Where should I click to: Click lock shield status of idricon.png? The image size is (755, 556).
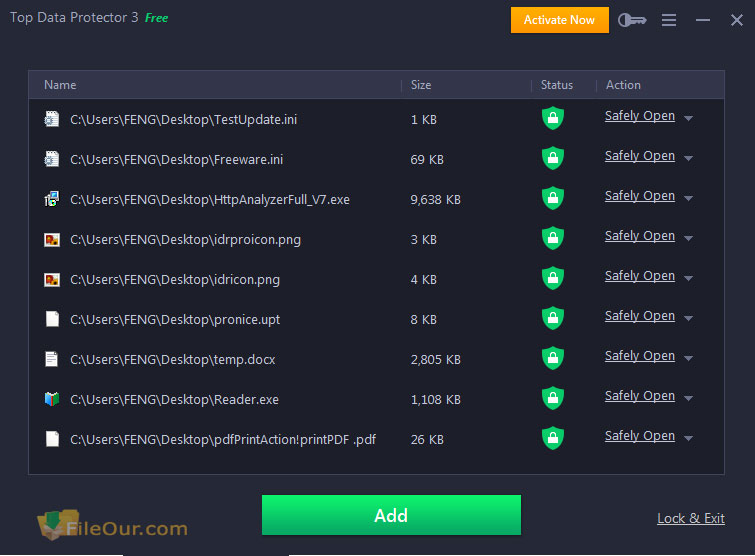click(553, 278)
